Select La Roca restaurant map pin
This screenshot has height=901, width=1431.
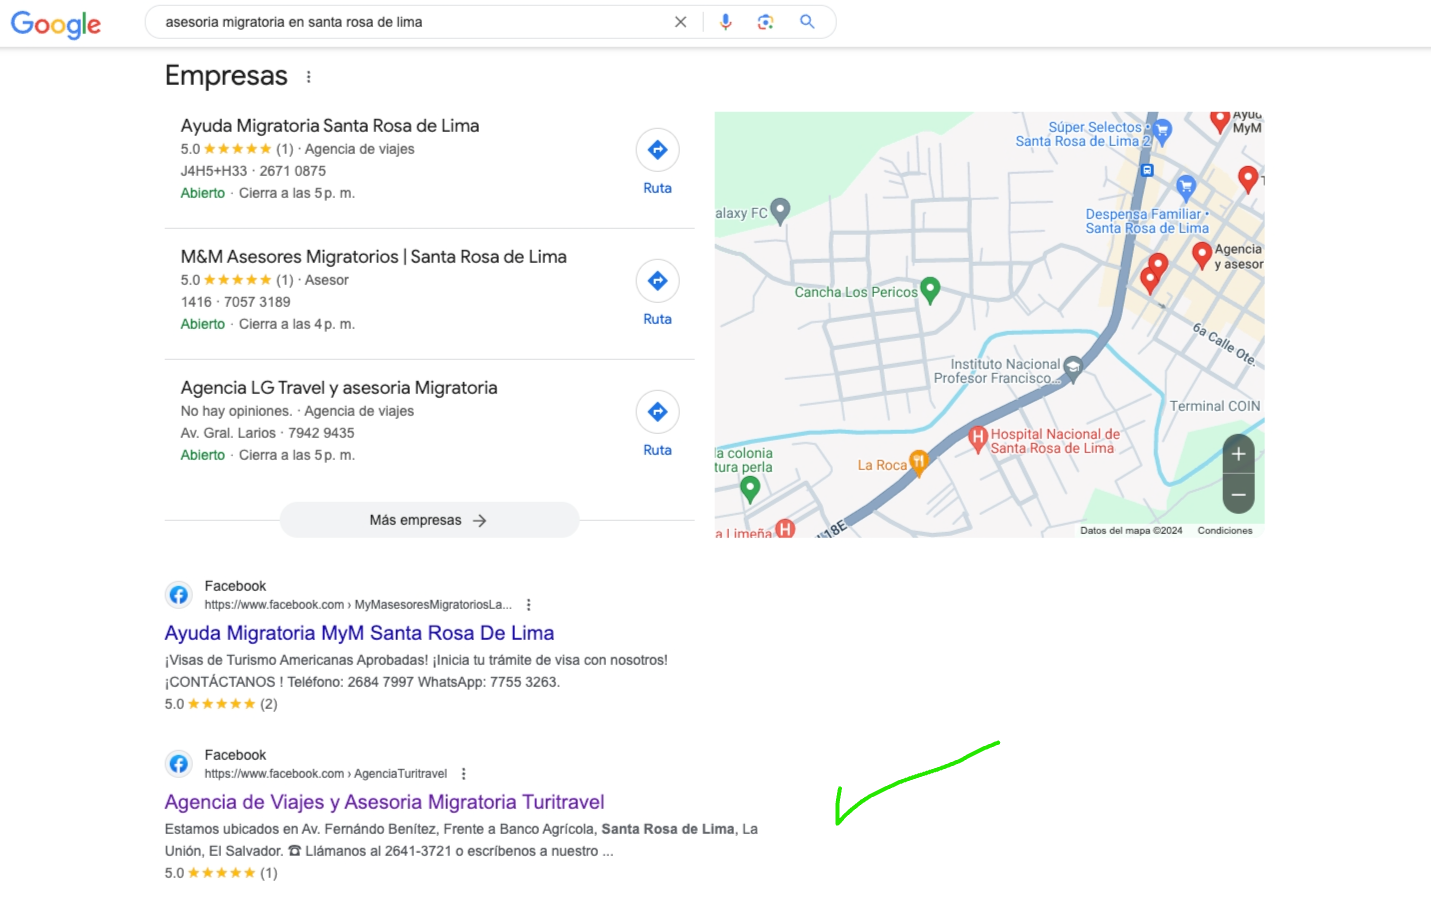[919, 462]
